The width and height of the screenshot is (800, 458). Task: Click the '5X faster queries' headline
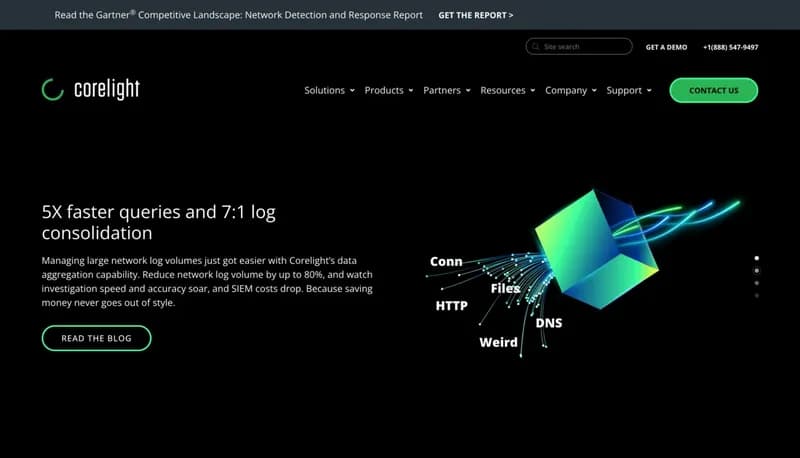click(159, 222)
